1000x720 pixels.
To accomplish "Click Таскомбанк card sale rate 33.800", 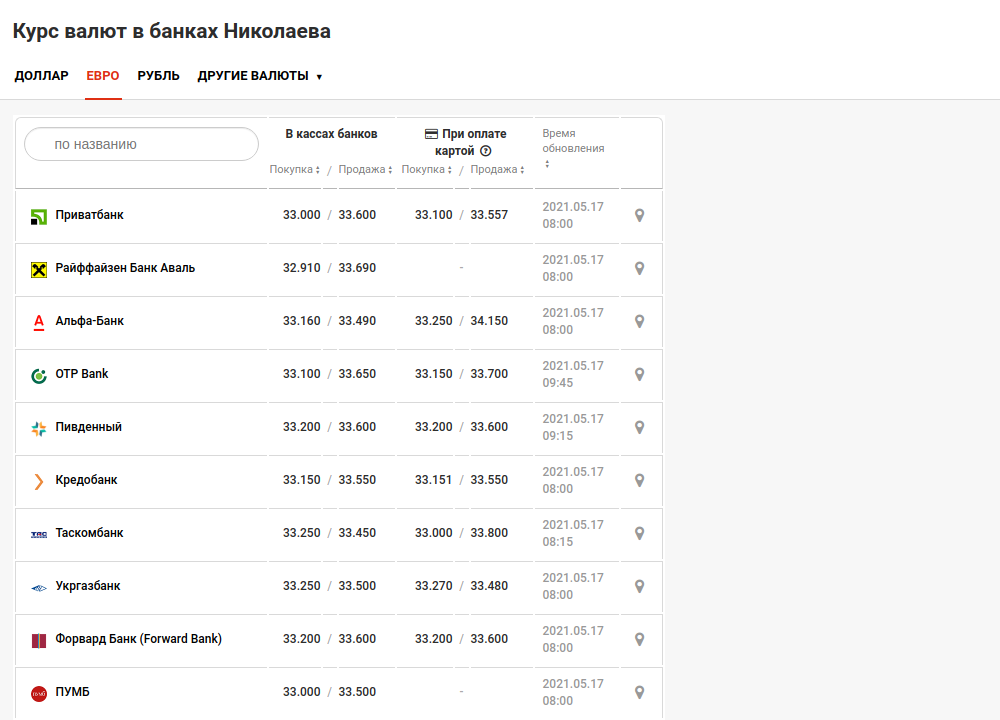I will [489, 533].
